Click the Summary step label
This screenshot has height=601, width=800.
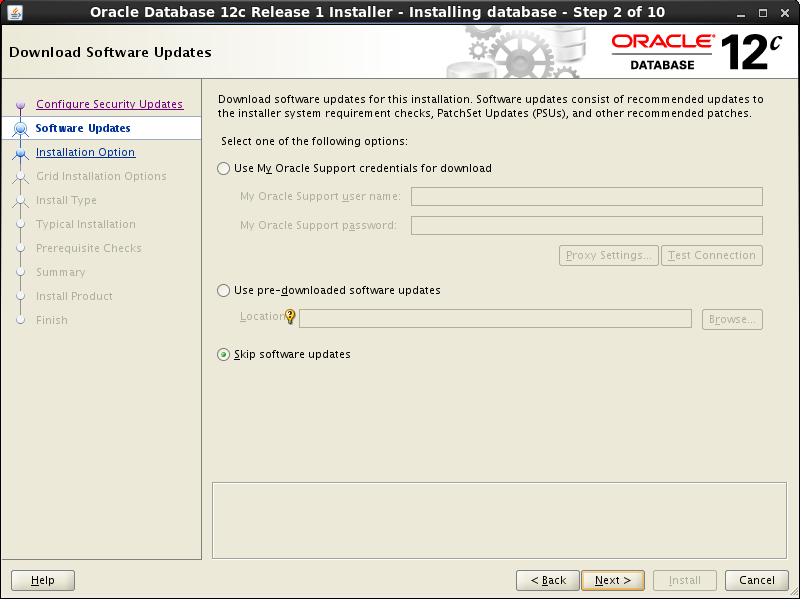pyautogui.click(x=61, y=272)
